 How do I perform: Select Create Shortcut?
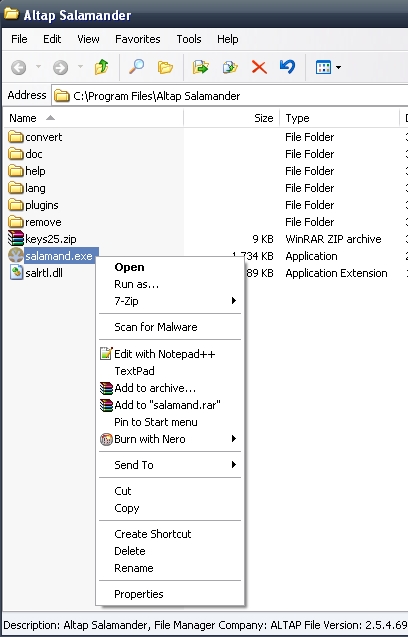pyautogui.click(x=170, y=534)
